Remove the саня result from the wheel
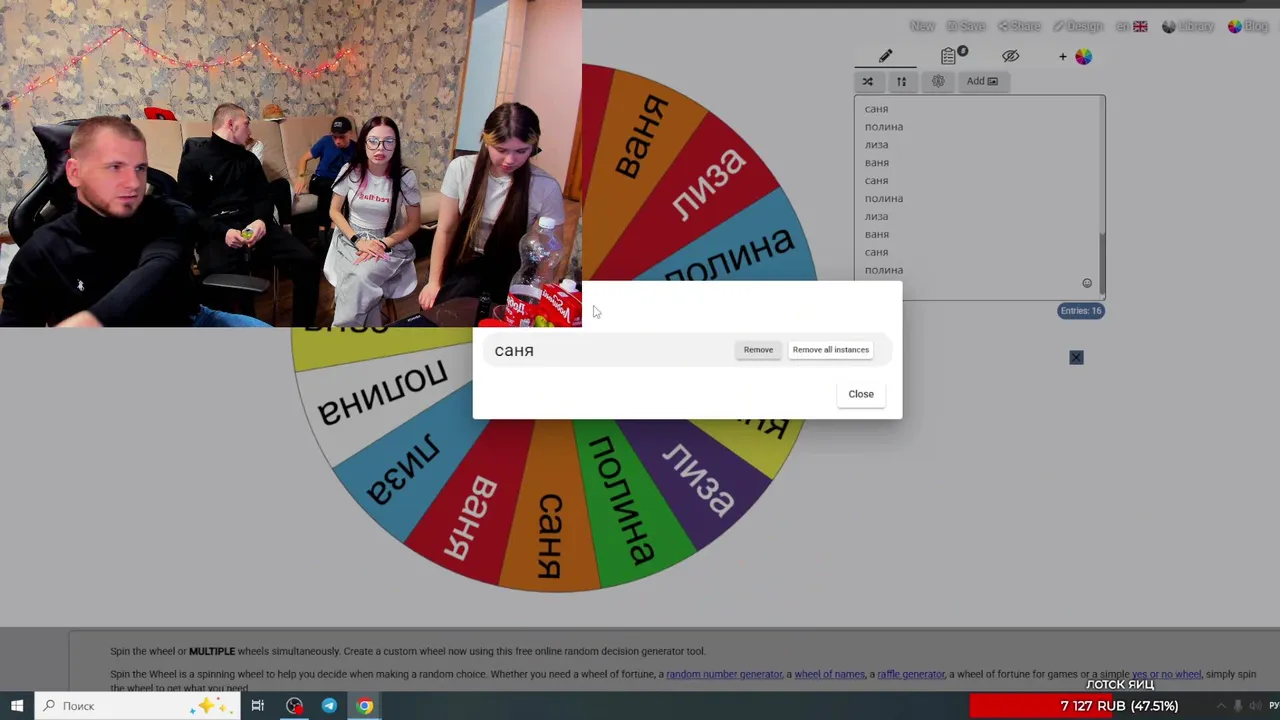1280x720 pixels. pyautogui.click(x=758, y=350)
